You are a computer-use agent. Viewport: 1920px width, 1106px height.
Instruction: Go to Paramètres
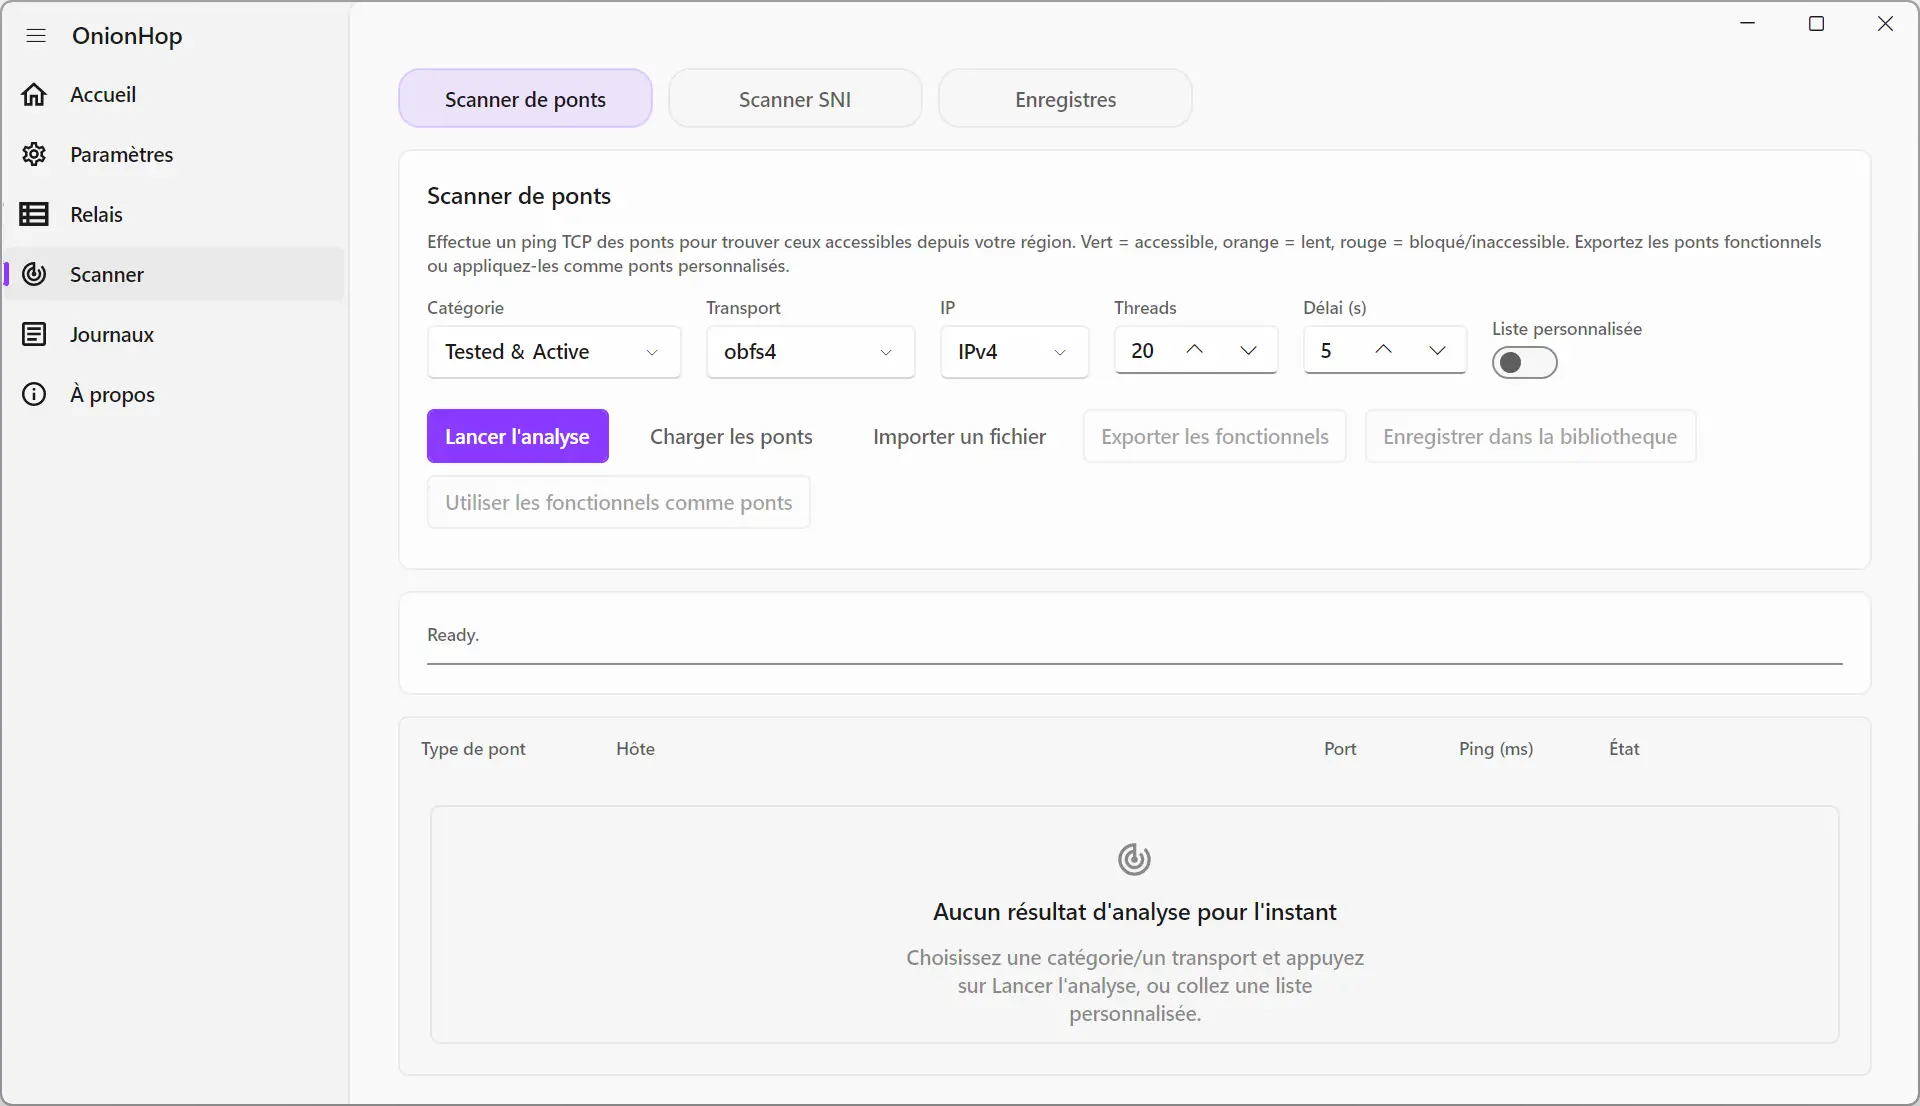pyautogui.click(x=175, y=154)
